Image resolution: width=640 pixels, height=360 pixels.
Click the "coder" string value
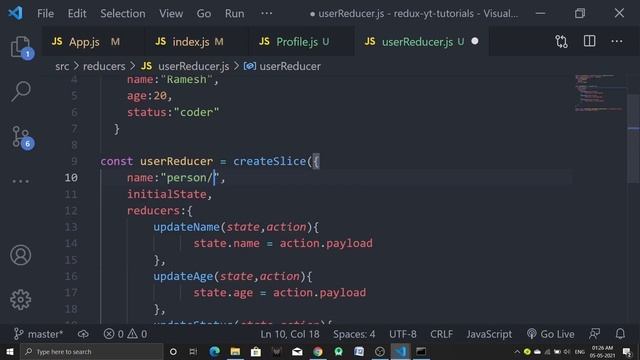tap(196, 112)
